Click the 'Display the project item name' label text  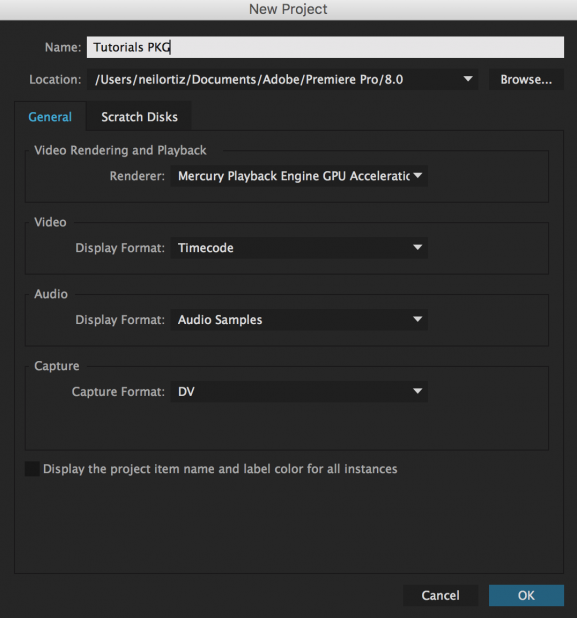pos(220,469)
